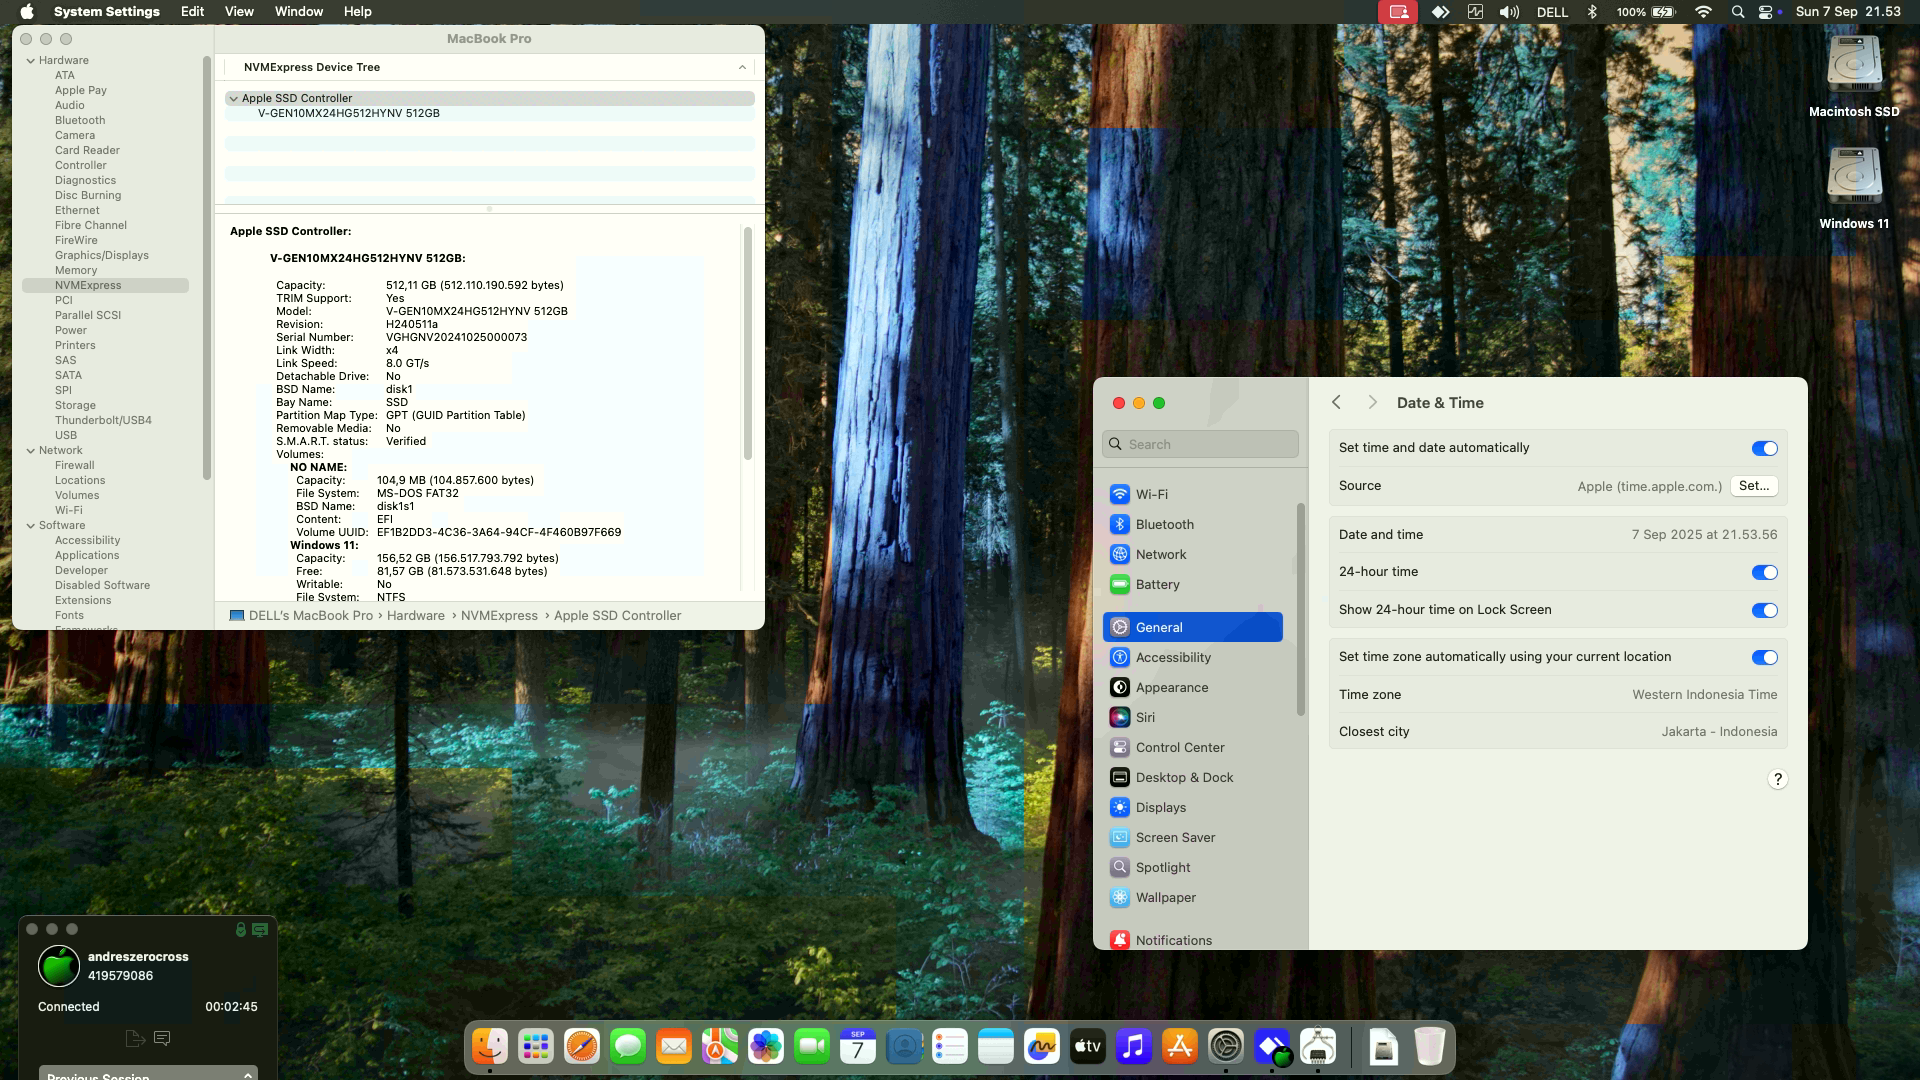The image size is (1920, 1080).
Task: Open Launchpad from the Dock
Action: [536, 1047]
